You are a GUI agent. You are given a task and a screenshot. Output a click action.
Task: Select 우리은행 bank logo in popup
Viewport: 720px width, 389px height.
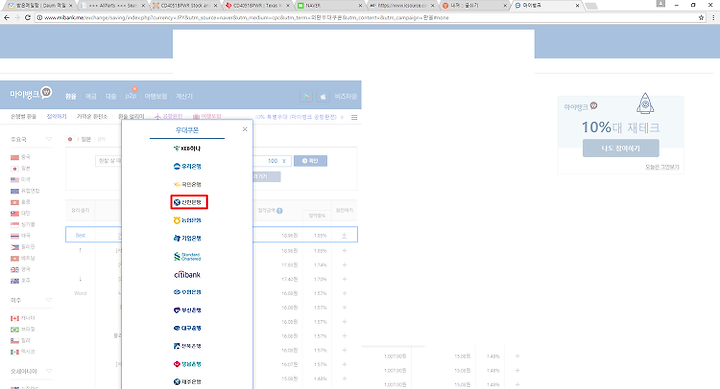(x=187, y=166)
